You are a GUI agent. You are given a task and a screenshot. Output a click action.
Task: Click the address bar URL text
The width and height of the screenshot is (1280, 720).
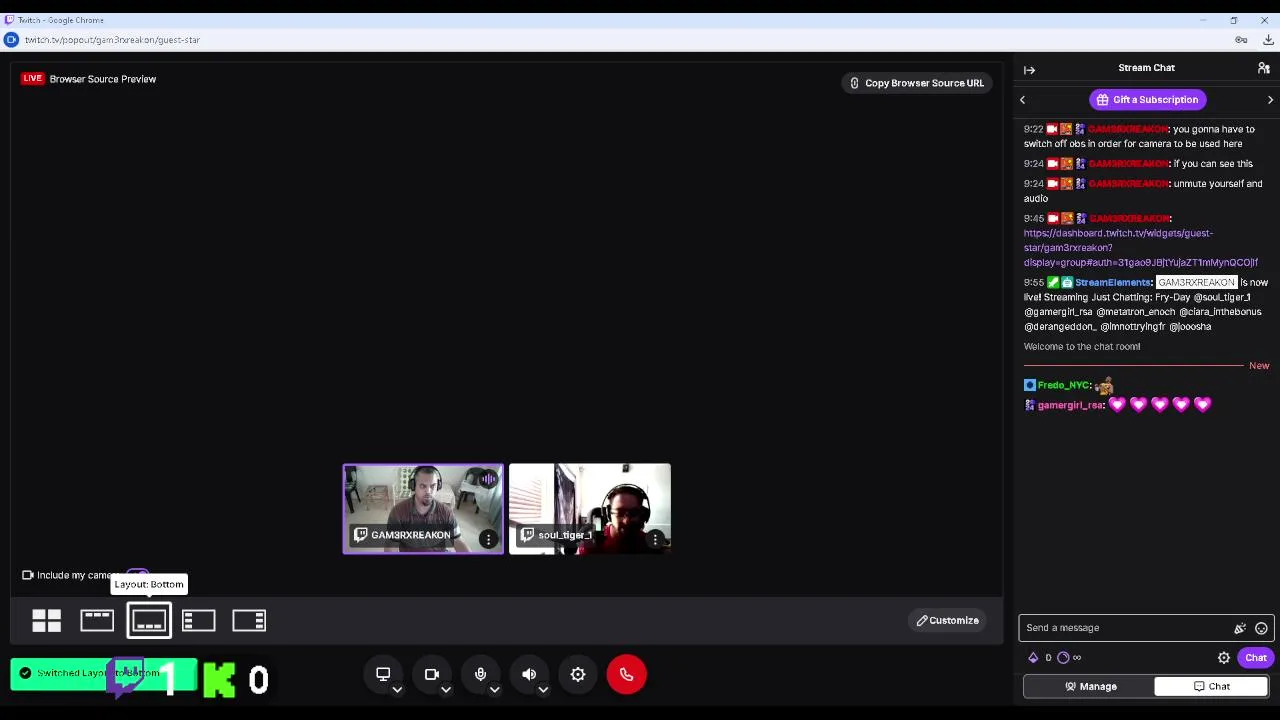point(112,40)
